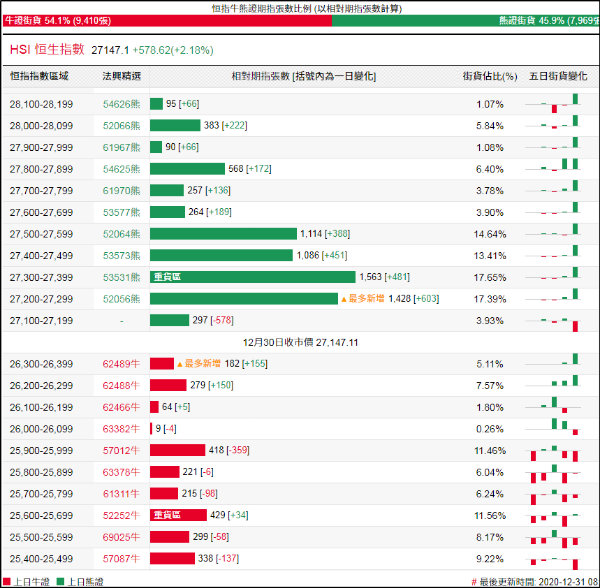Click the green 上日熊證 legend square
Screen dimensions: 600x588
tap(60, 581)
